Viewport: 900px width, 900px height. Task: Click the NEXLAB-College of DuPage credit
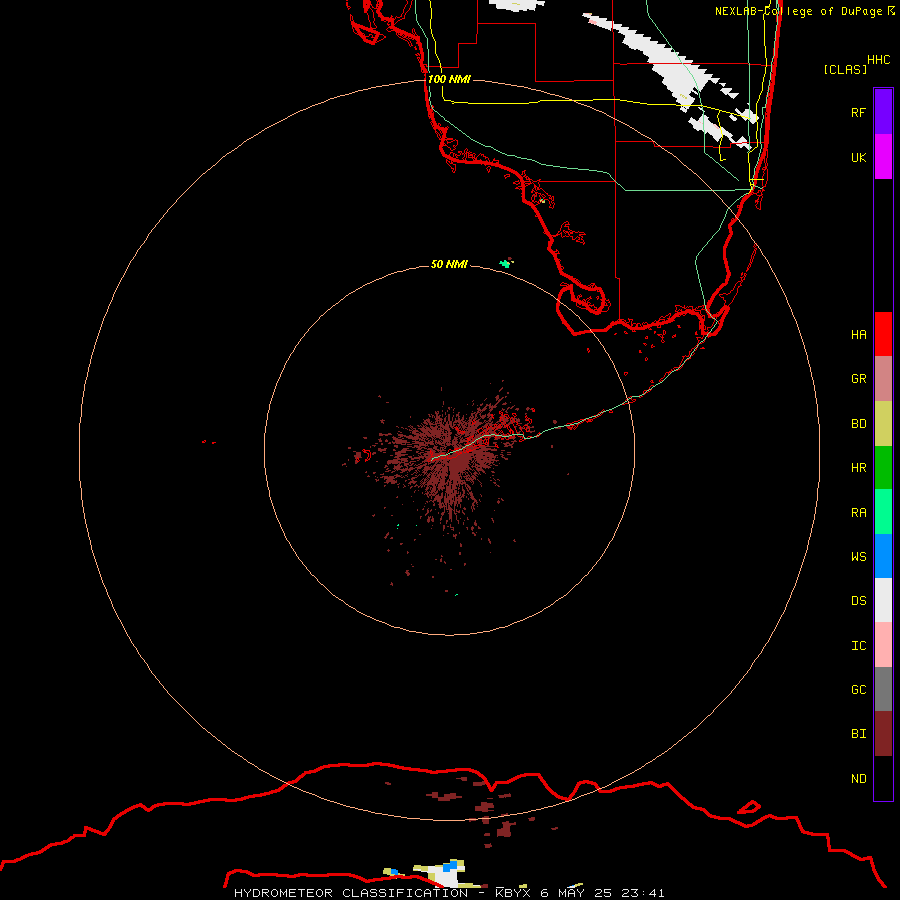coord(804,11)
